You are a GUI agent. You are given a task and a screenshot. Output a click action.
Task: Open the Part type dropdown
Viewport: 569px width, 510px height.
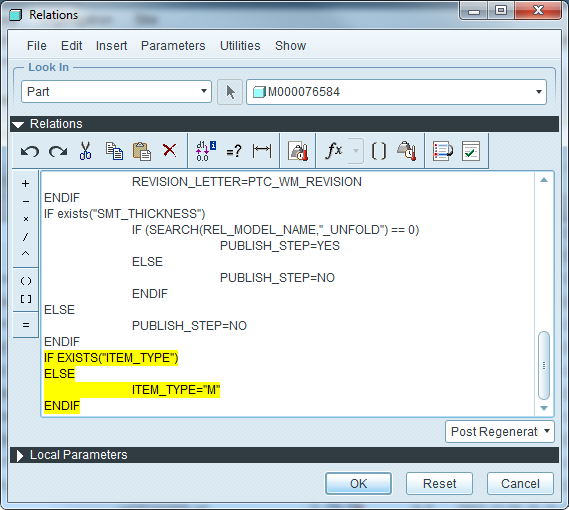click(116, 91)
